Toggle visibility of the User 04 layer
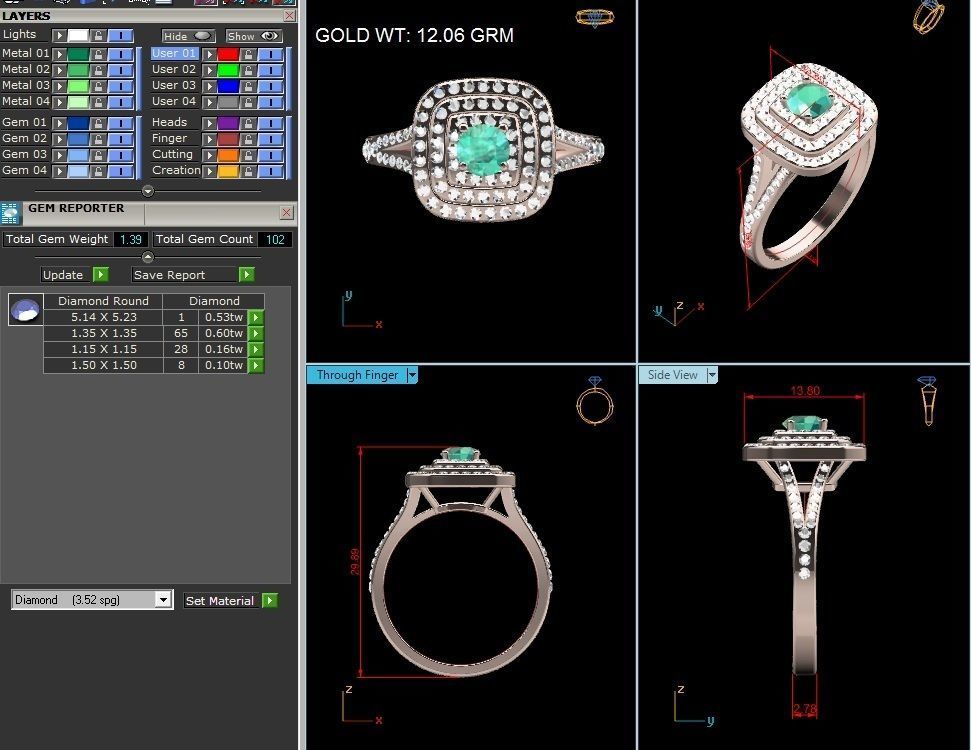This screenshot has height=750, width=971. pos(271,102)
